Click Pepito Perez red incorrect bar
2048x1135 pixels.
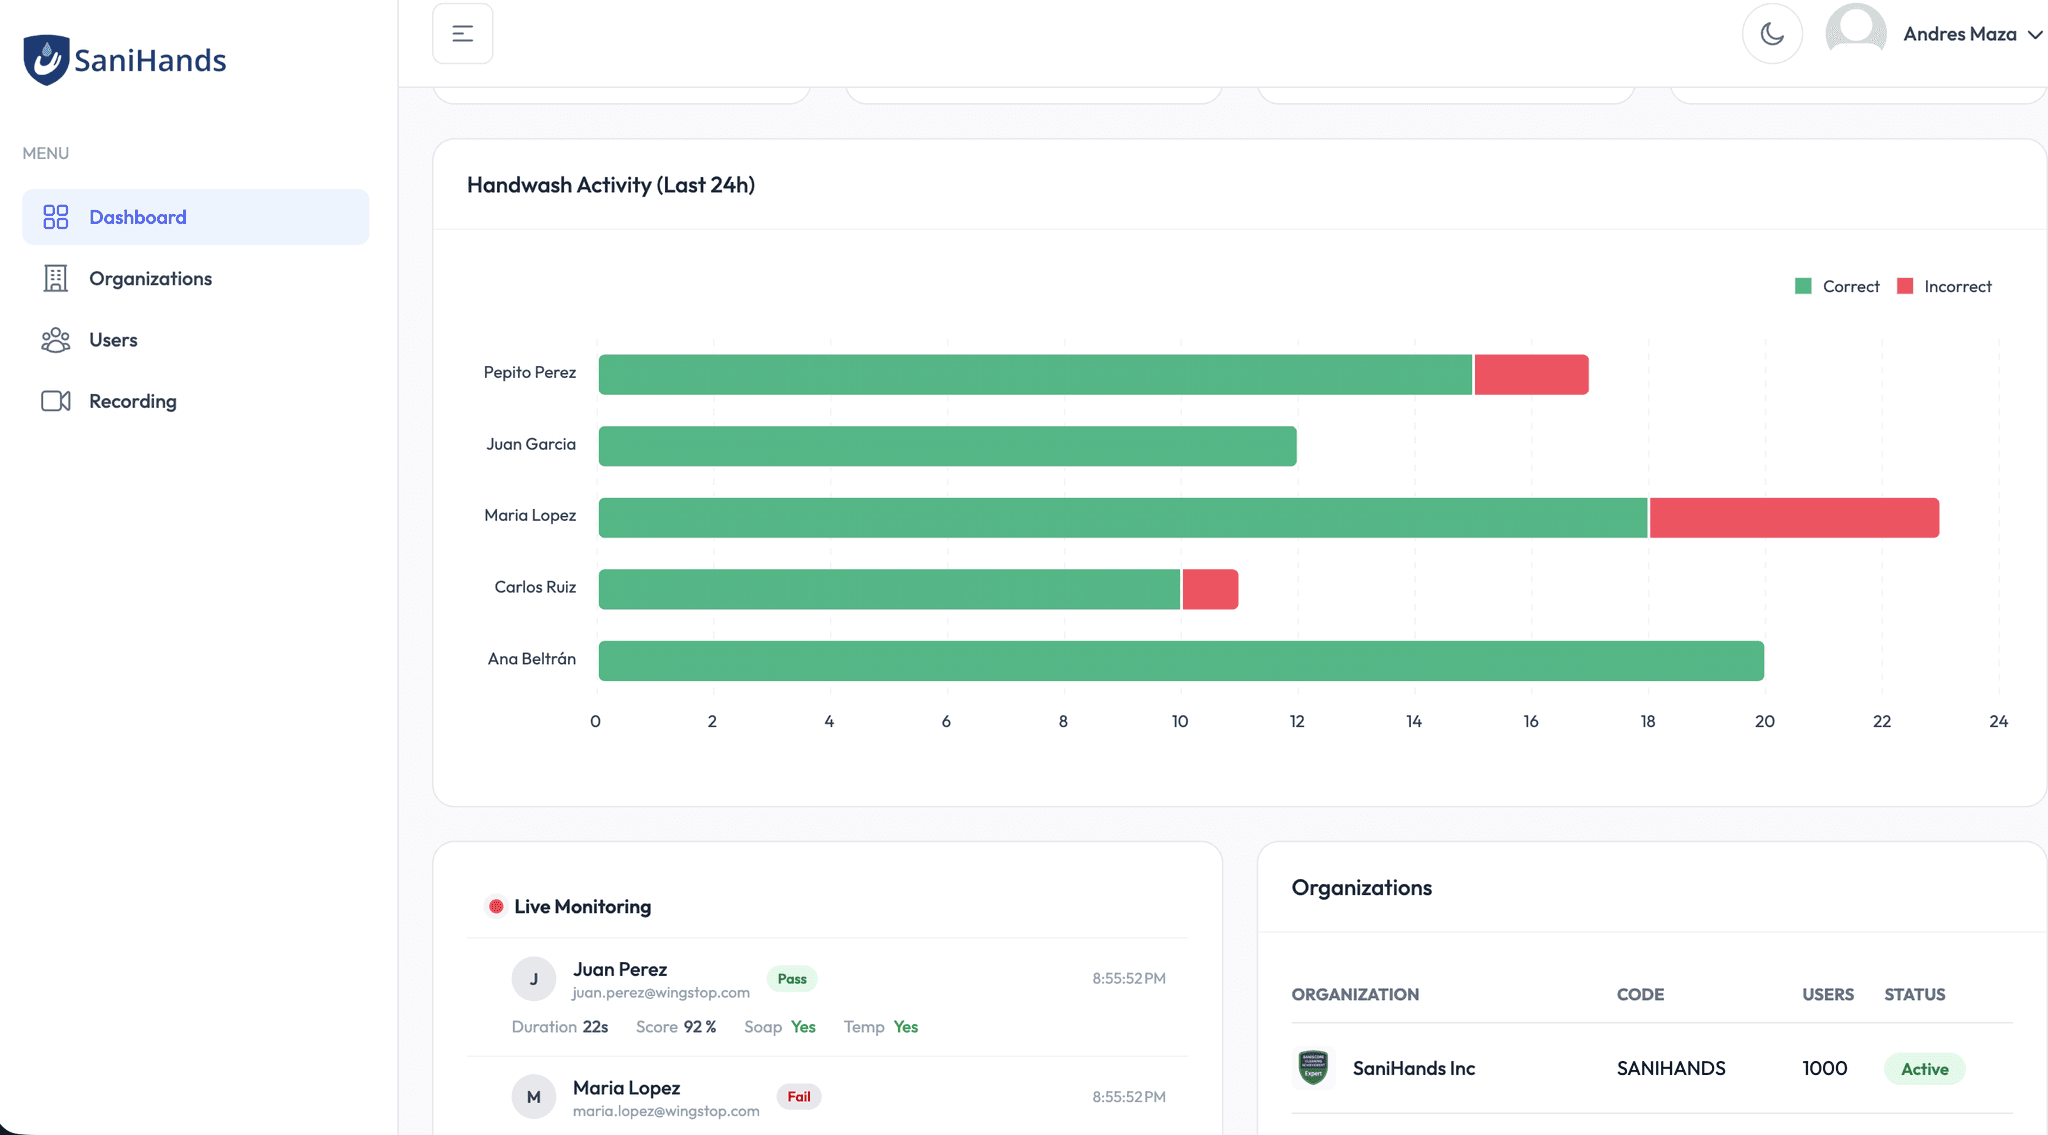(1531, 374)
